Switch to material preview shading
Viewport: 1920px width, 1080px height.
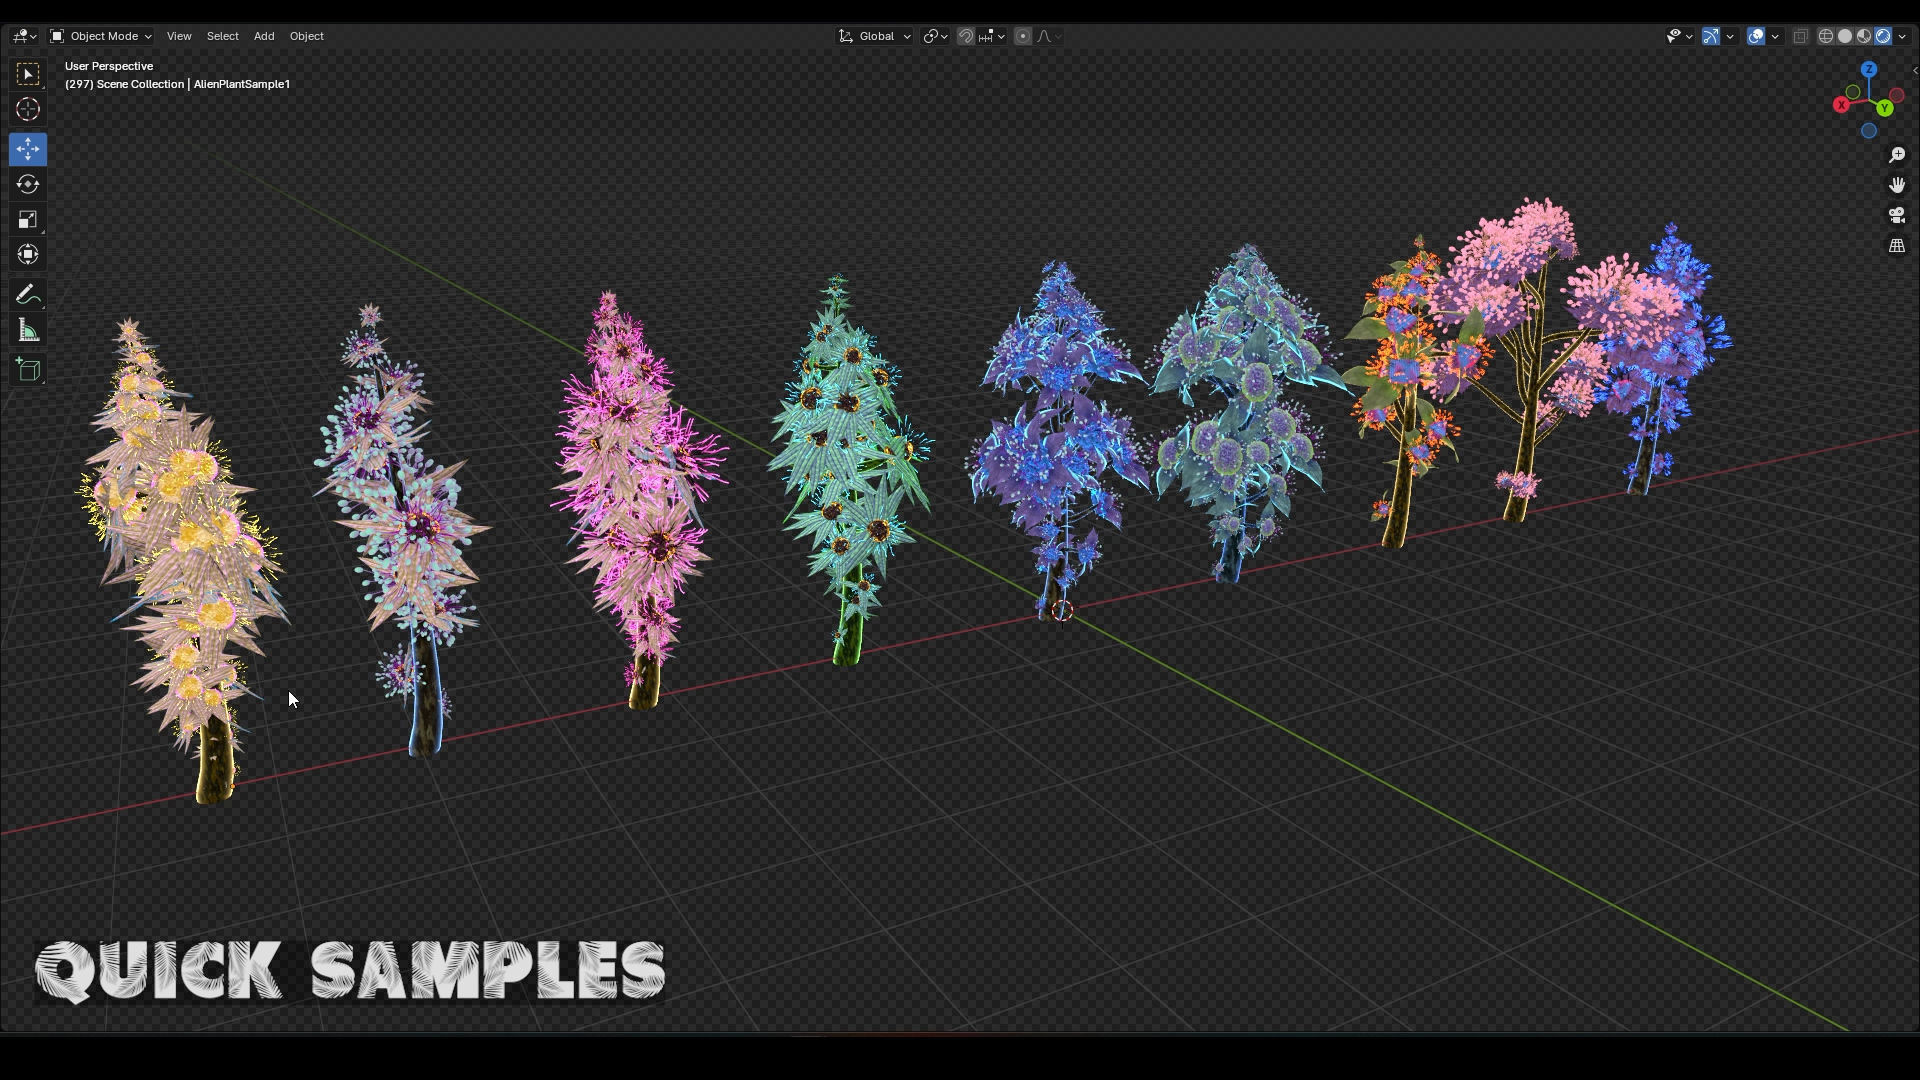pos(1864,36)
